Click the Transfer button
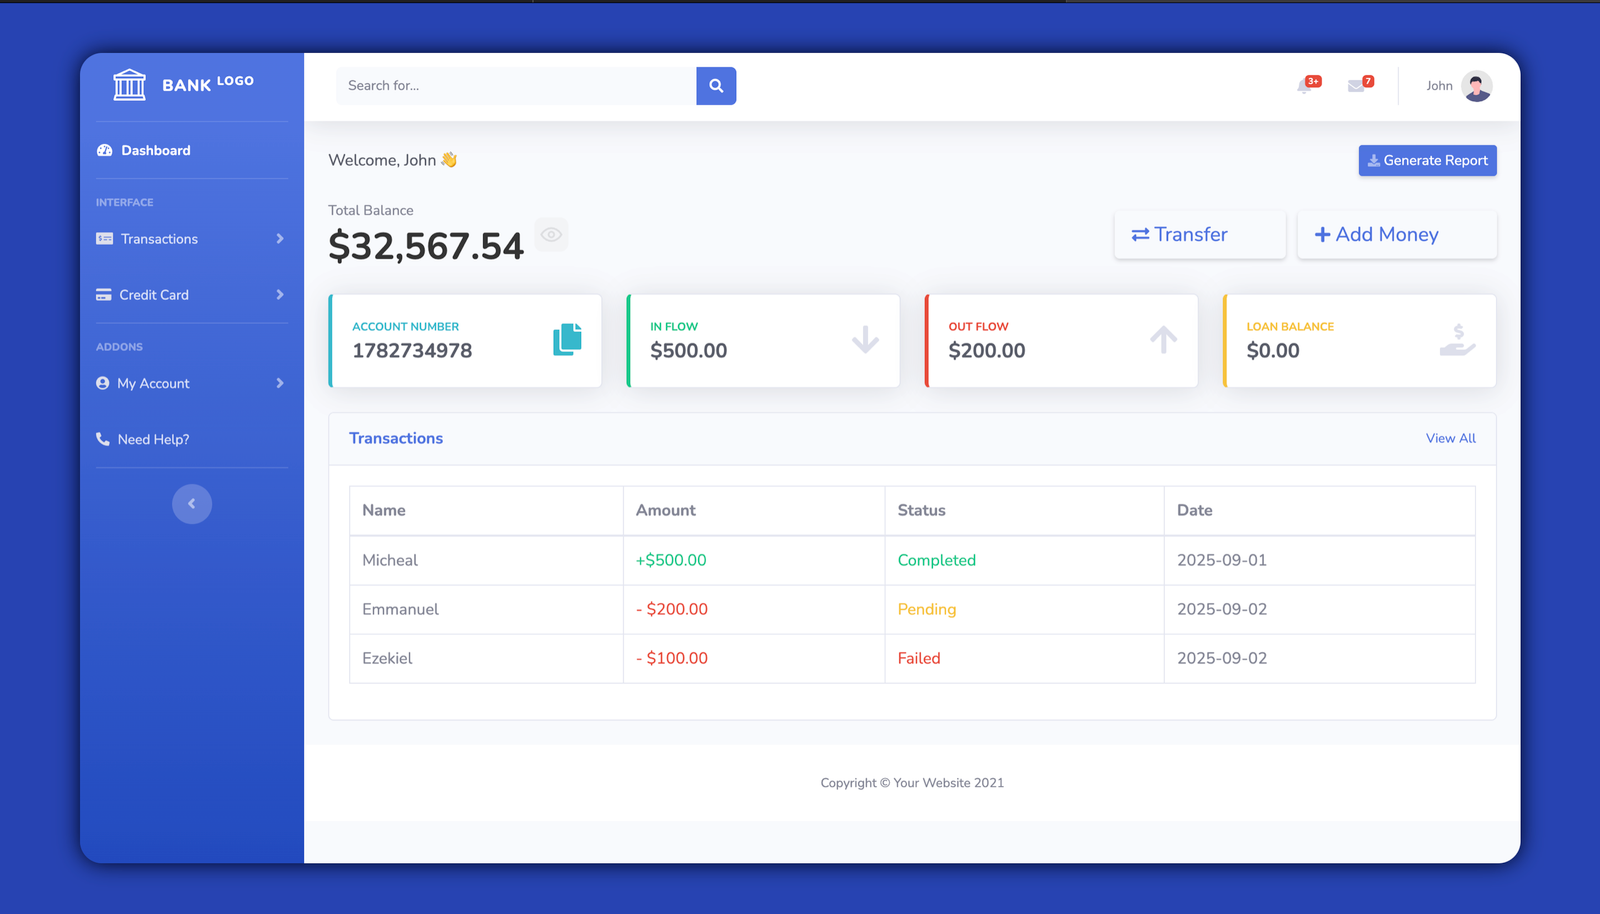1600x914 pixels. click(1199, 235)
